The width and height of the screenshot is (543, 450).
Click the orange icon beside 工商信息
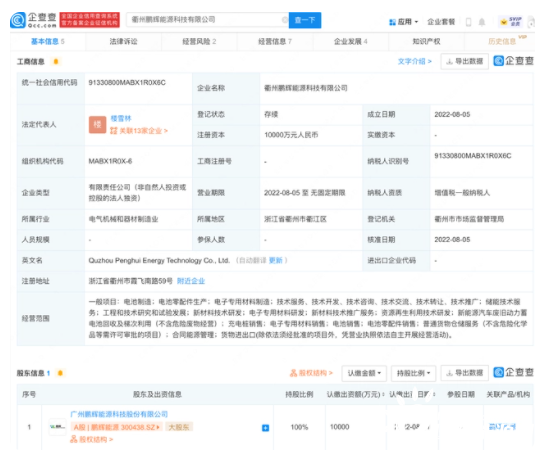coord(56,62)
